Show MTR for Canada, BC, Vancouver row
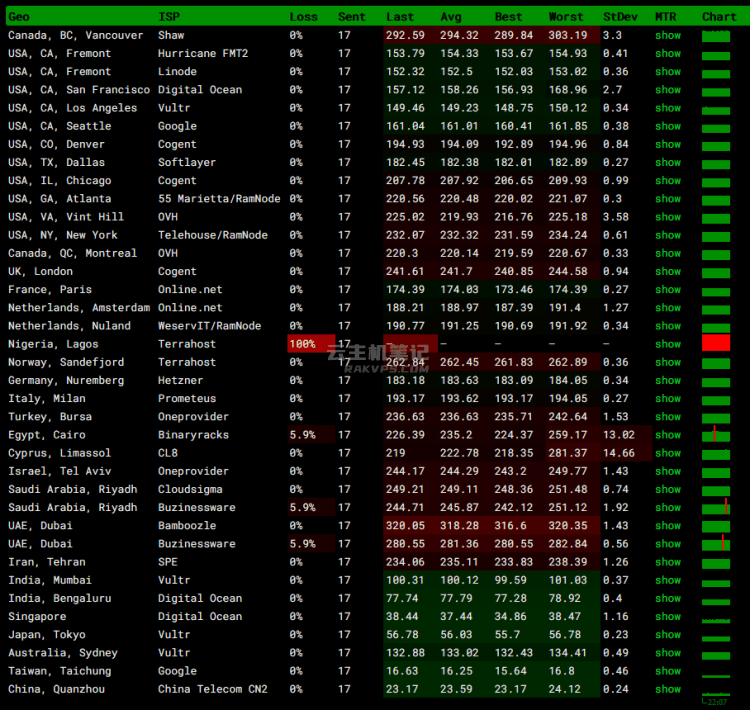Viewport: 750px width, 710px height. pyautogui.click(x=668, y=35)
